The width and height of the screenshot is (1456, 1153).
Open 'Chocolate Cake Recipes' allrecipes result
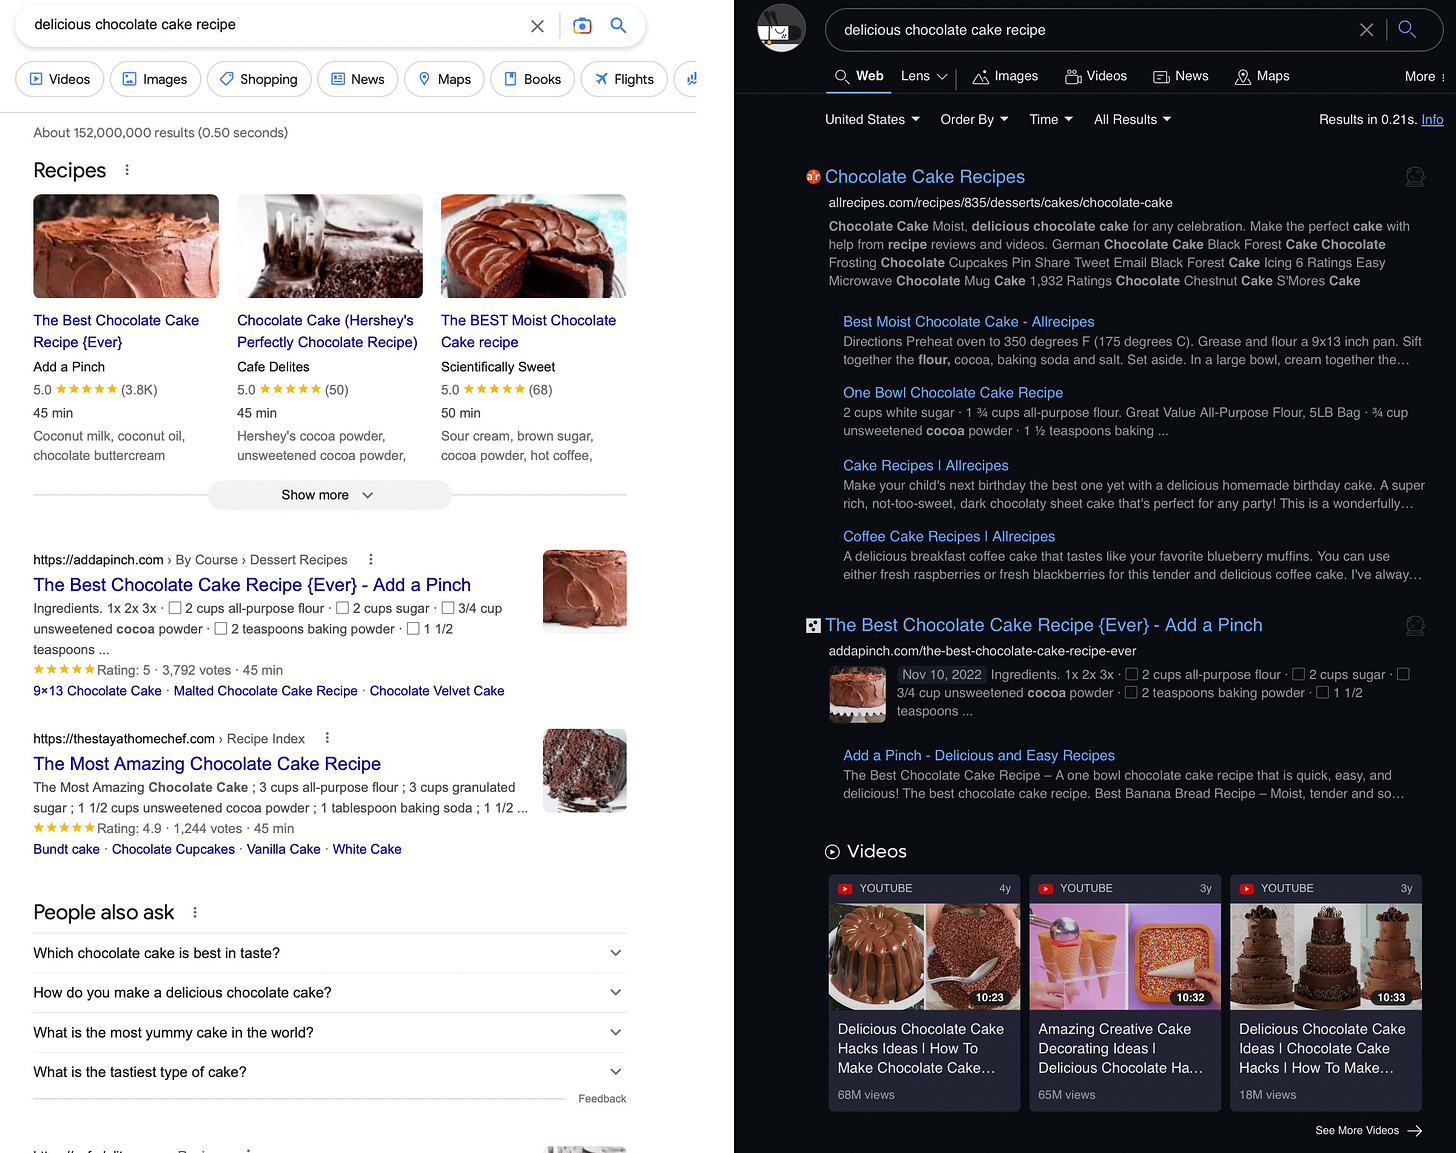[925, 177]
